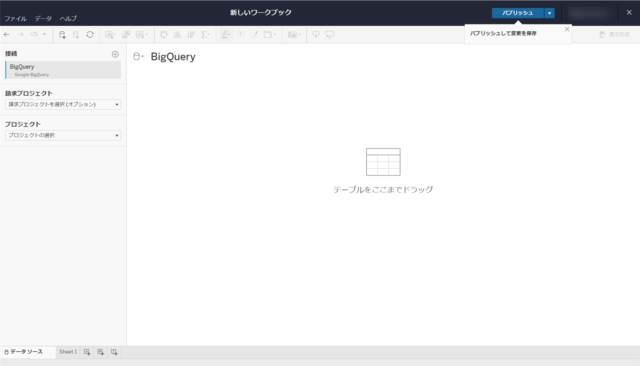Click the Sort descending toolbar icon
This screenshot has height=366, width=640.
(191, 35)
